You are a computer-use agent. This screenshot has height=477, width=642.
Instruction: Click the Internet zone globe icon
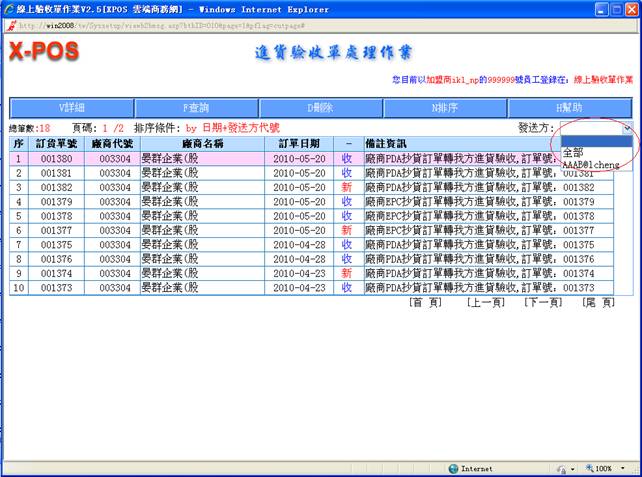tap(453, 468)
